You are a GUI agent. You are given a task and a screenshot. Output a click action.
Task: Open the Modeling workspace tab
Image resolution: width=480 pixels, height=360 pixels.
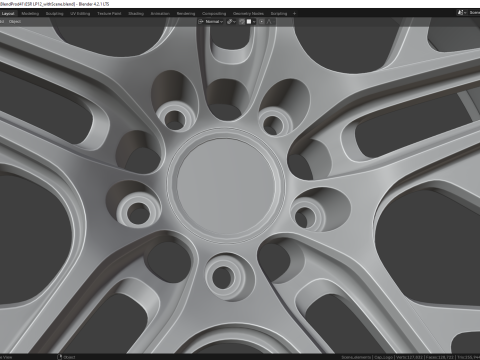(x=30, y=14)
